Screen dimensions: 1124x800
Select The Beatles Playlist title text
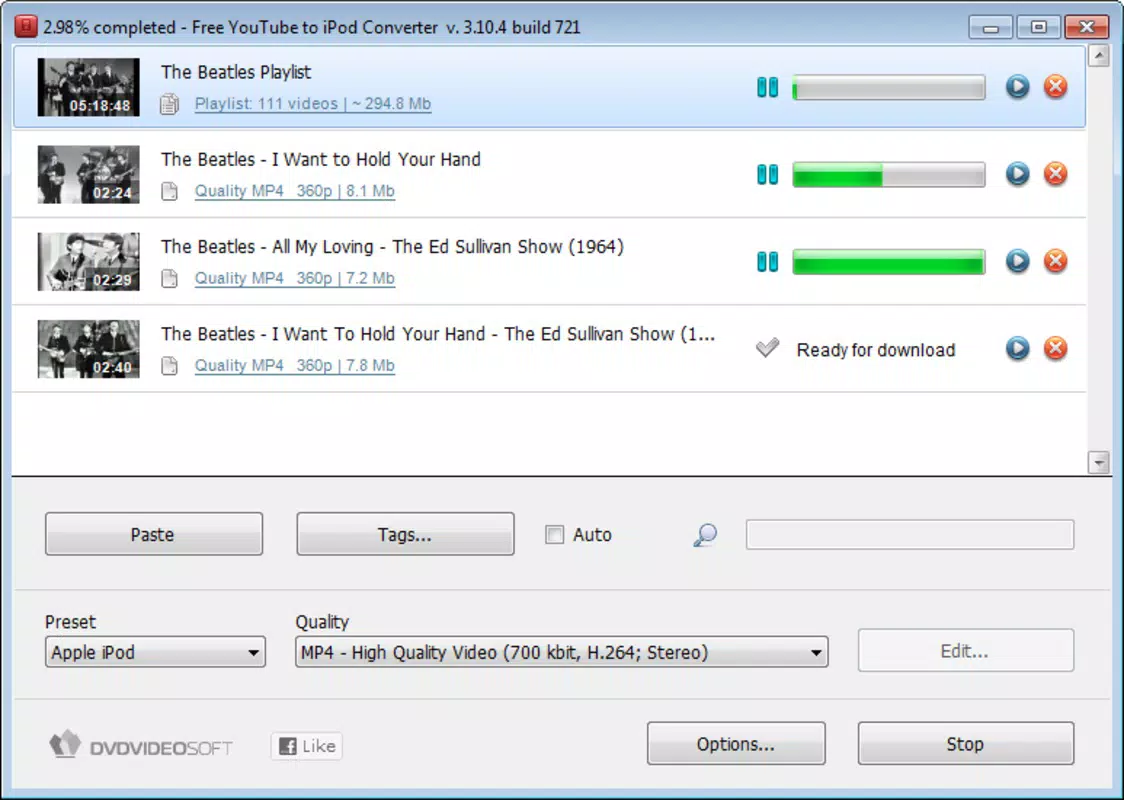click(x=236, y=72)
